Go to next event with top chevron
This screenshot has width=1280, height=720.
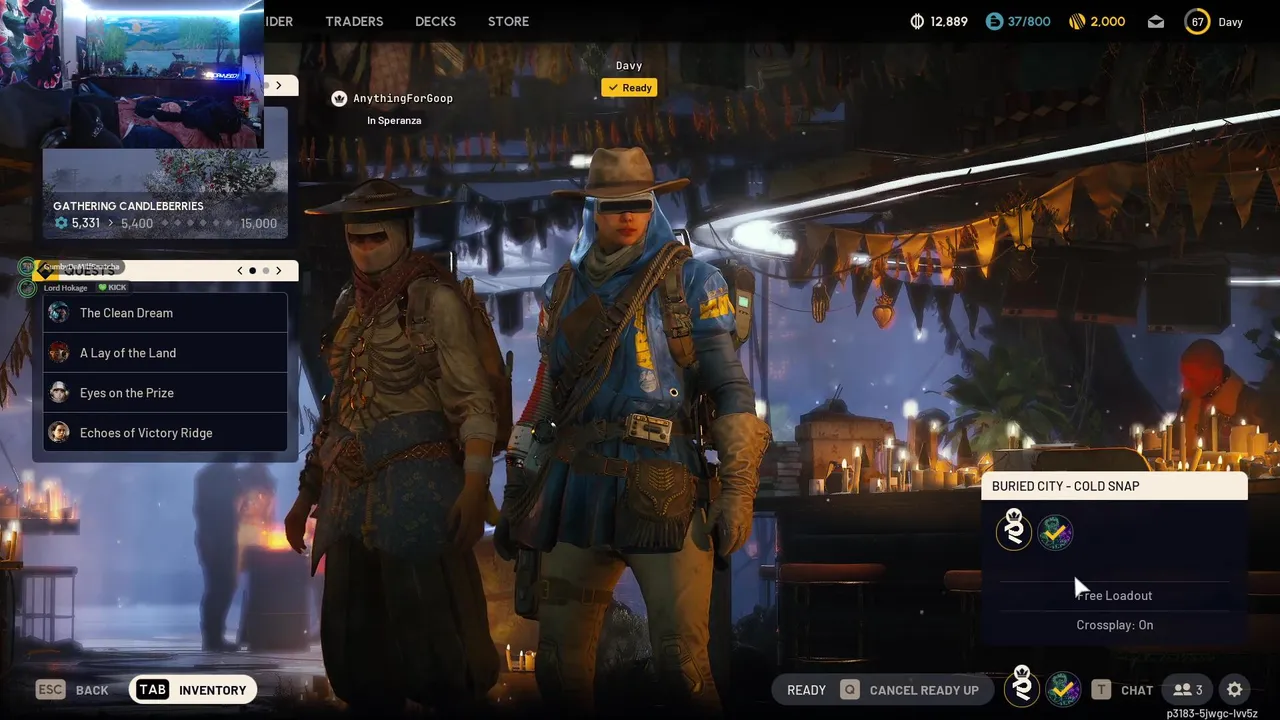click(279, 86)
